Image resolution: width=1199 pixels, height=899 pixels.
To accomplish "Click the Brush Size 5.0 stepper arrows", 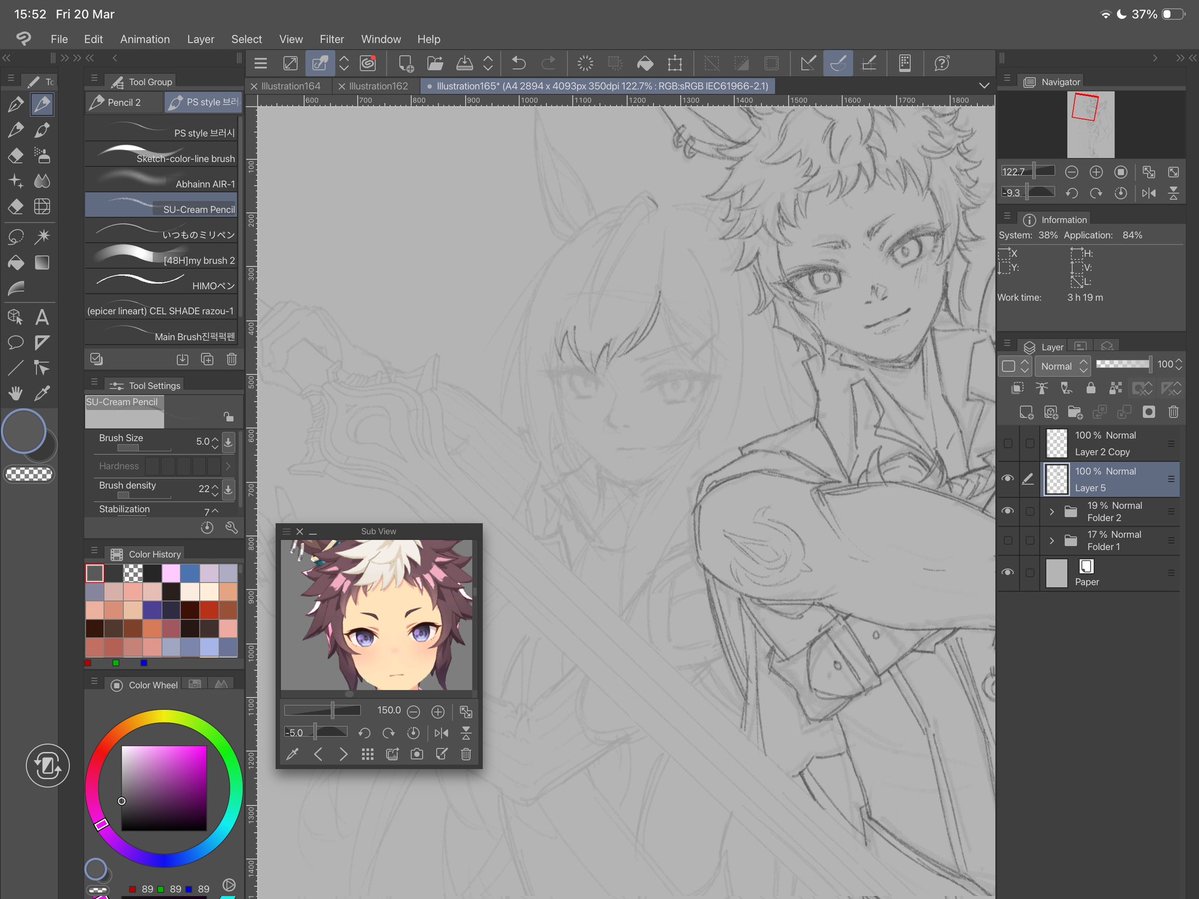I will (x=215, y=442).
